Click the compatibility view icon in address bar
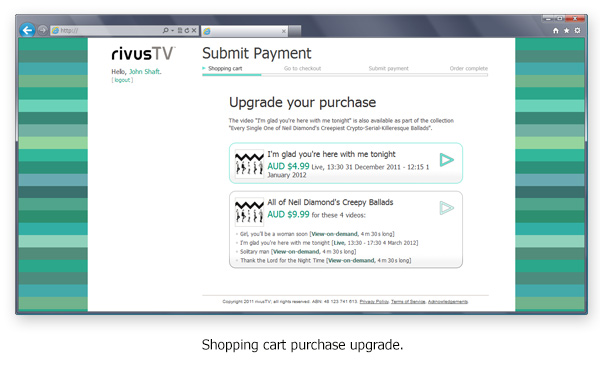The height and width of the screenshot is (372, 600). click(180, 30)
